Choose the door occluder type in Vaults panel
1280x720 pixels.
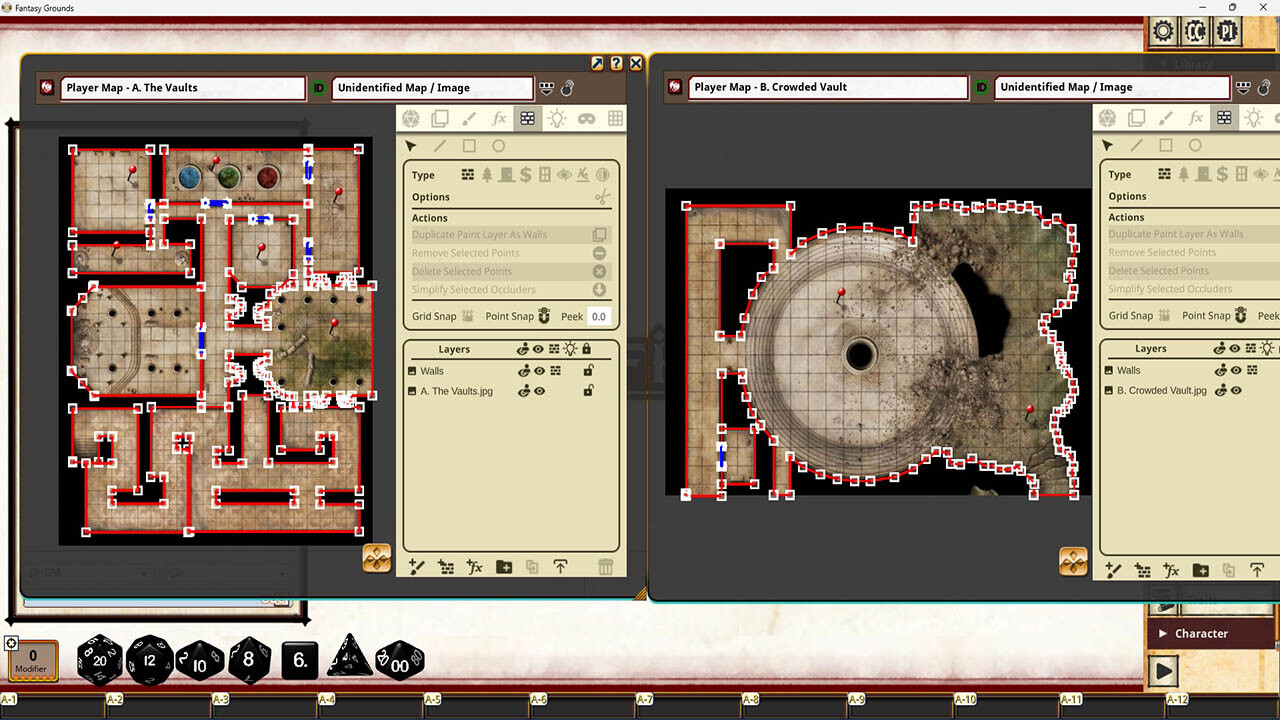(506, 175)
